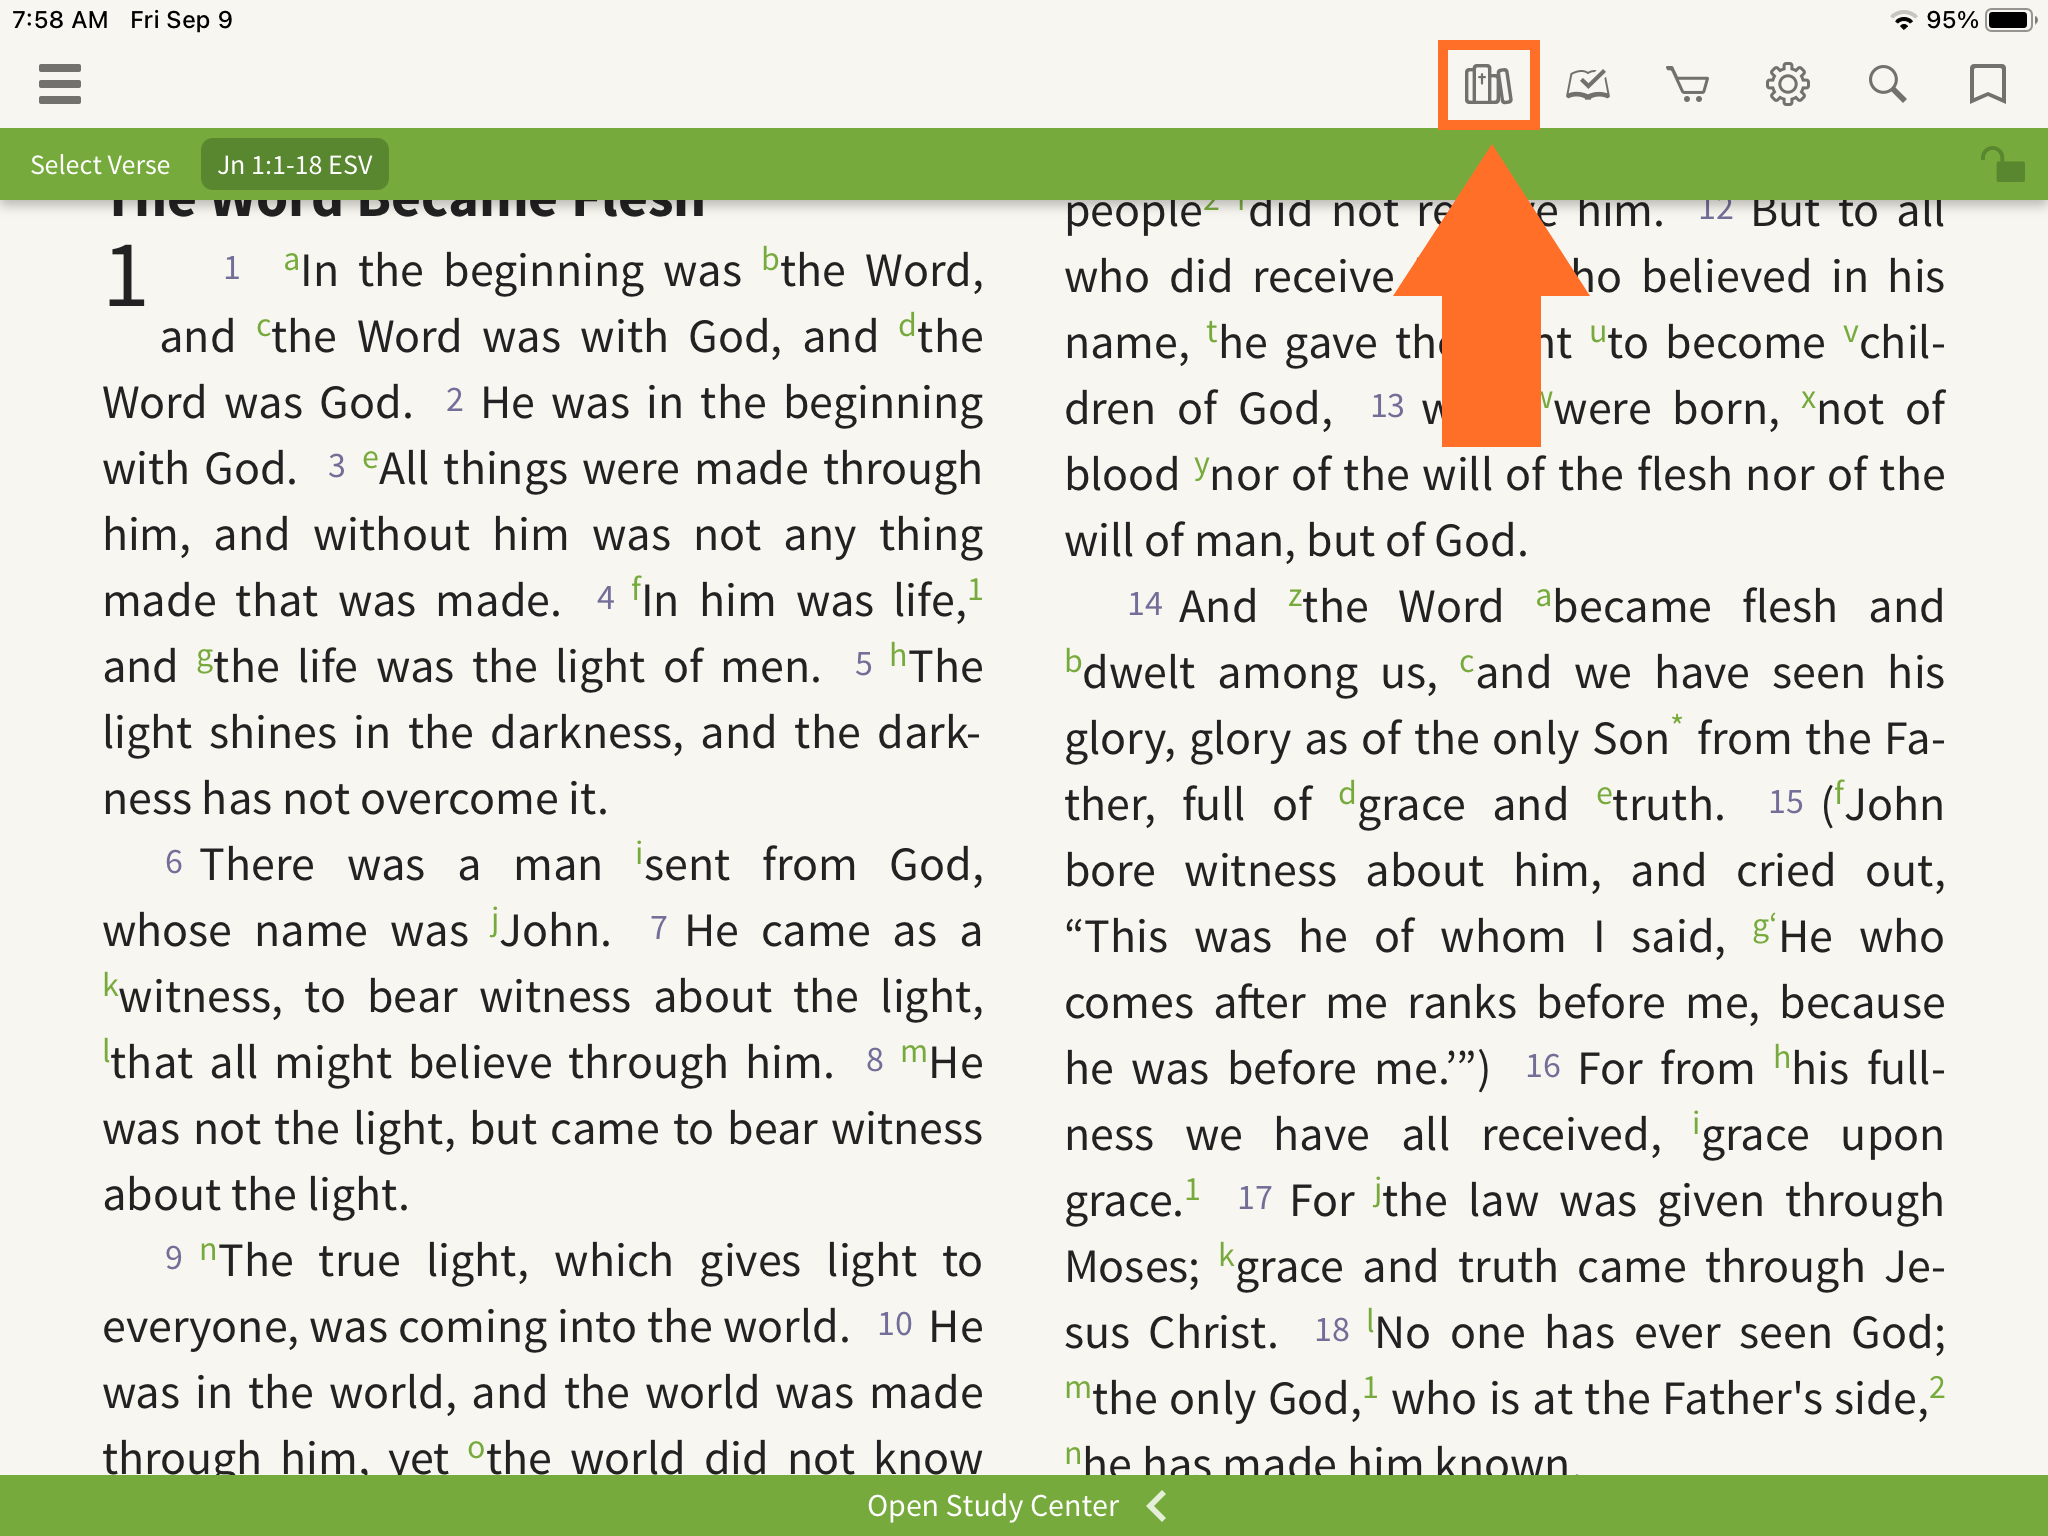Image resolution: width=2048 pixels, height=1536 pixels.
Task: Open footnote 1 after 'grace.'
Action: click(1192, 1189)
